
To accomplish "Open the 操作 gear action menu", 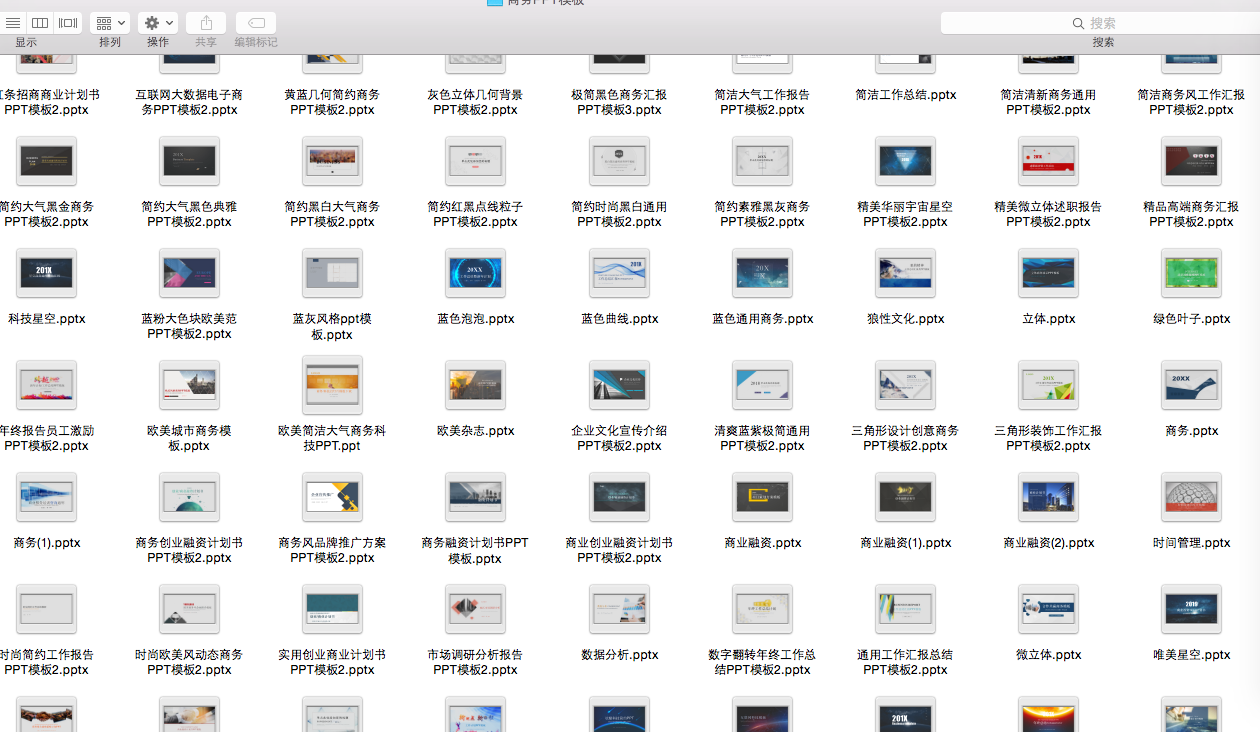I will (x=158, y=22).
